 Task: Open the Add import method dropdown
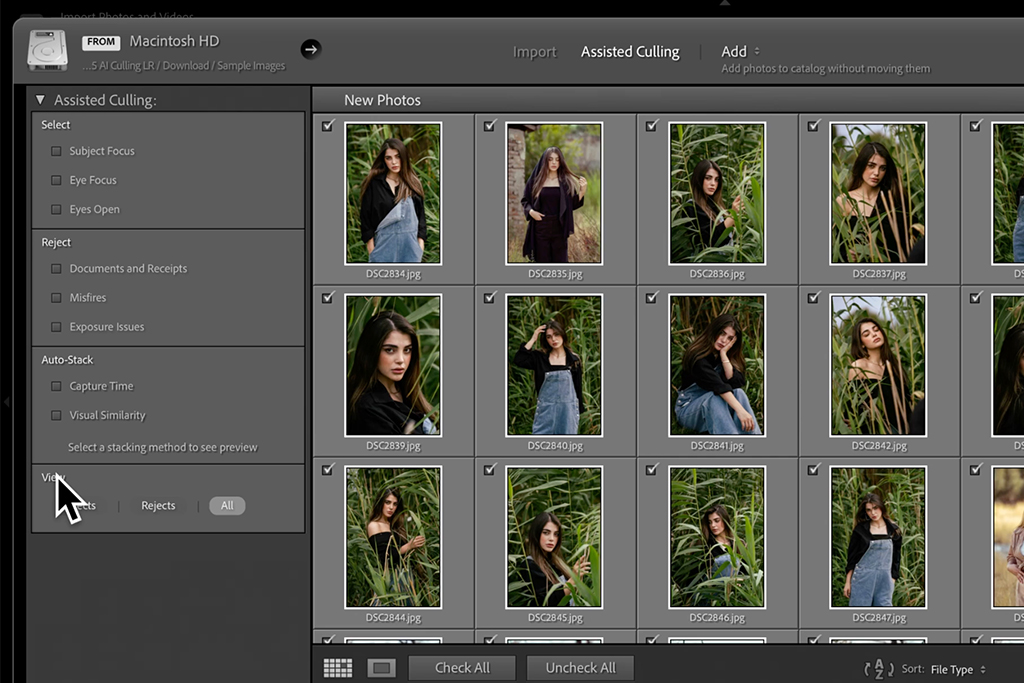point(740,51)
